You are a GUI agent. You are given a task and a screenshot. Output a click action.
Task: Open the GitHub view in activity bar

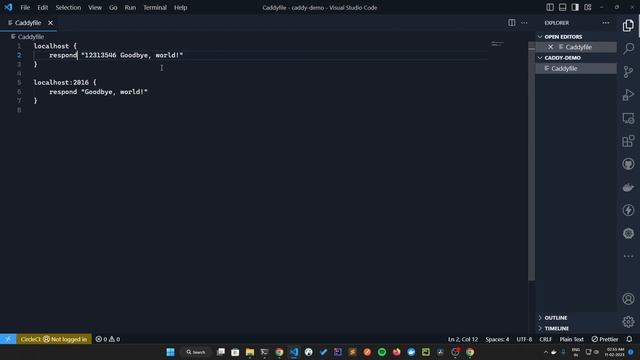628,164
